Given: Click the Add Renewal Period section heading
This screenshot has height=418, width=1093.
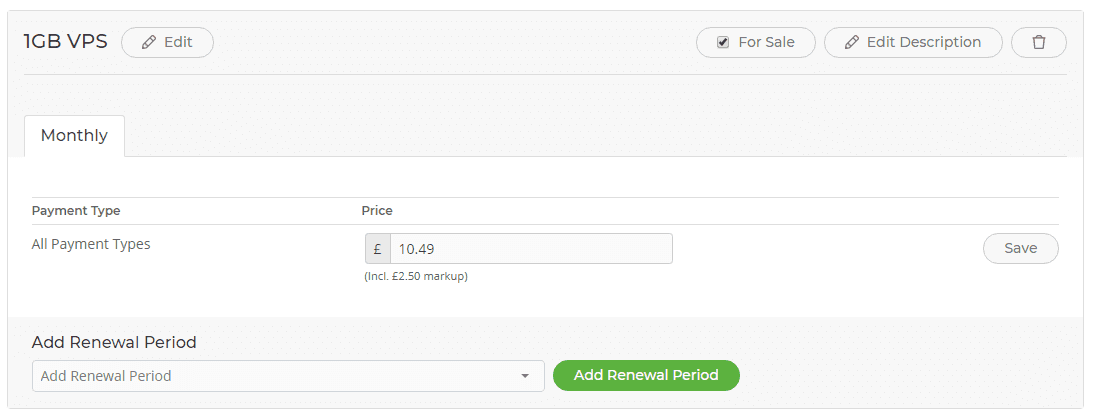Looking at the screenshot, I should coord(114,342).
